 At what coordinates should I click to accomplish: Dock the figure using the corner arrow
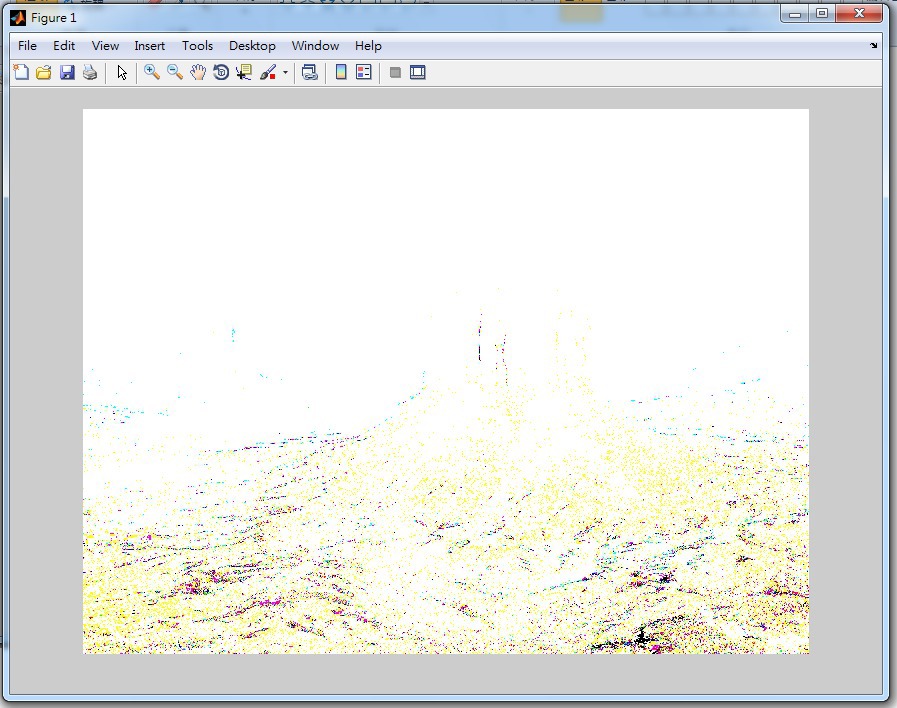coord(873,46)
